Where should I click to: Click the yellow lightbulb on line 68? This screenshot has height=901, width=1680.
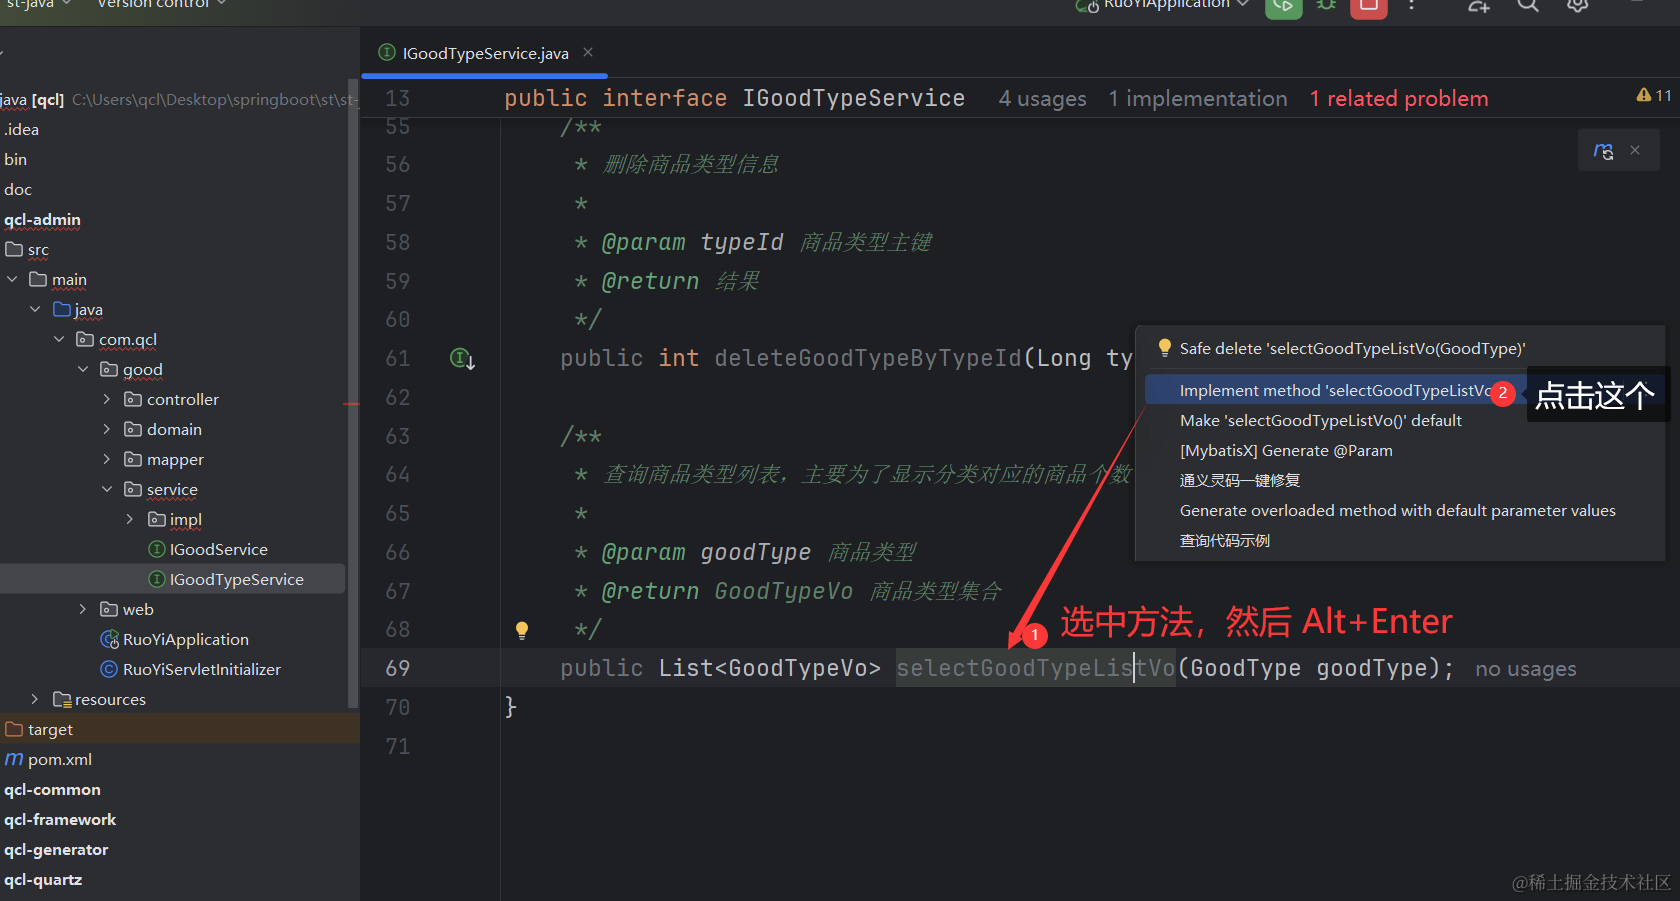click(521, 630)
